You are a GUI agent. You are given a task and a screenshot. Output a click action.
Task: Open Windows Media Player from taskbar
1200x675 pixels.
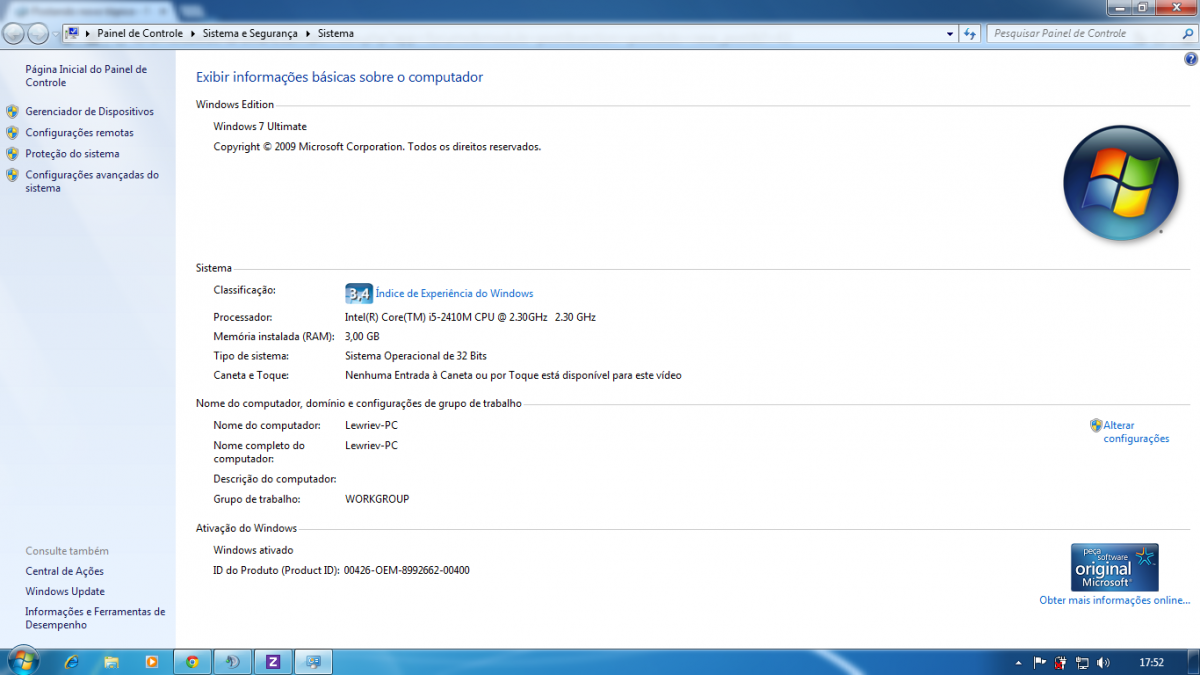click(152, 662)
